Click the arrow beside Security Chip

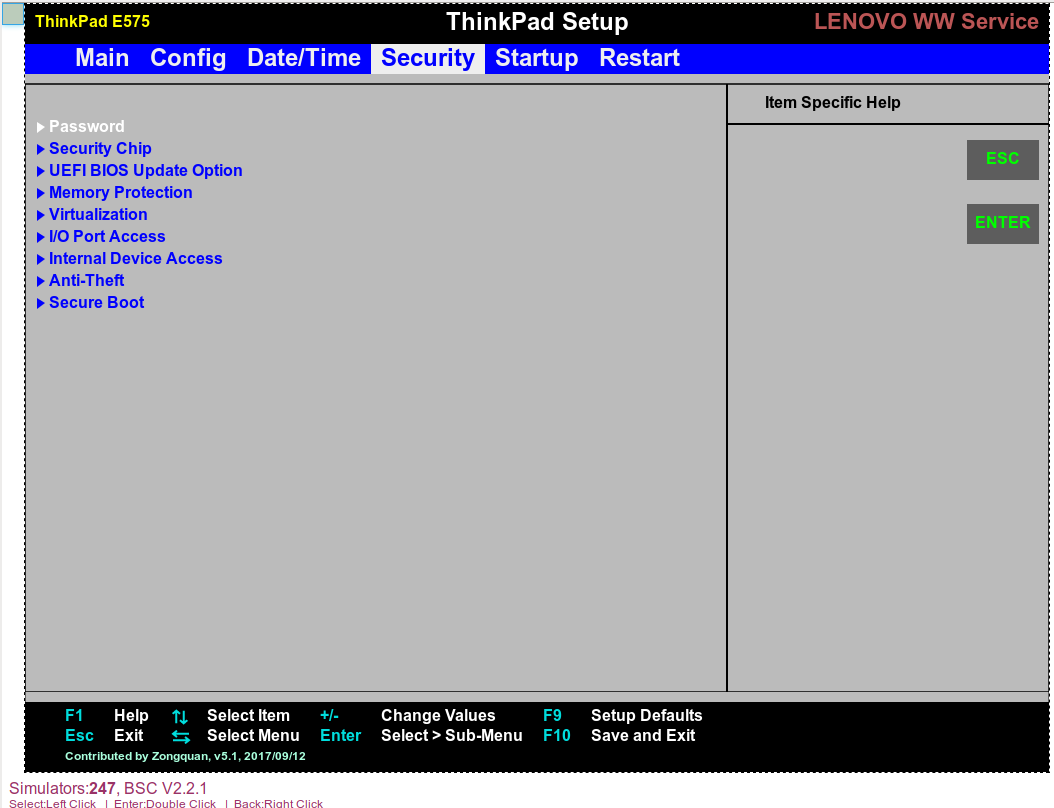(40, 149)
